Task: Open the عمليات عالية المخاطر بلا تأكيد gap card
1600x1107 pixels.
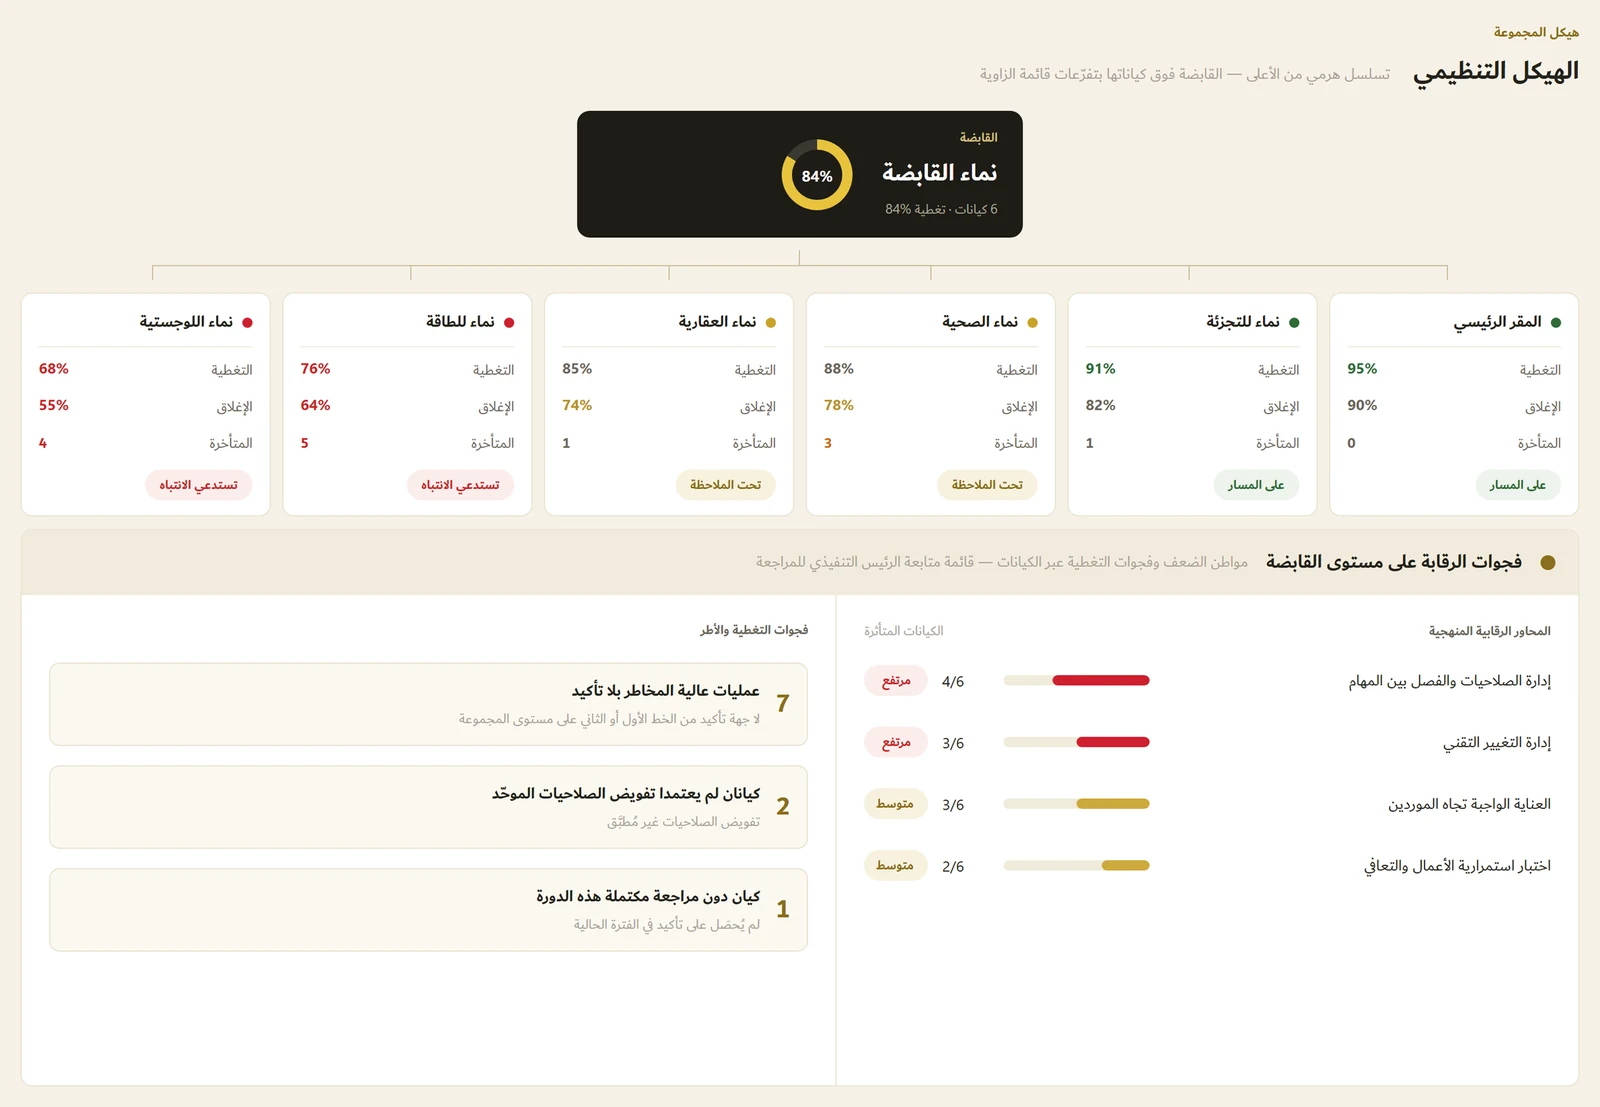Action: click(428, 704)
